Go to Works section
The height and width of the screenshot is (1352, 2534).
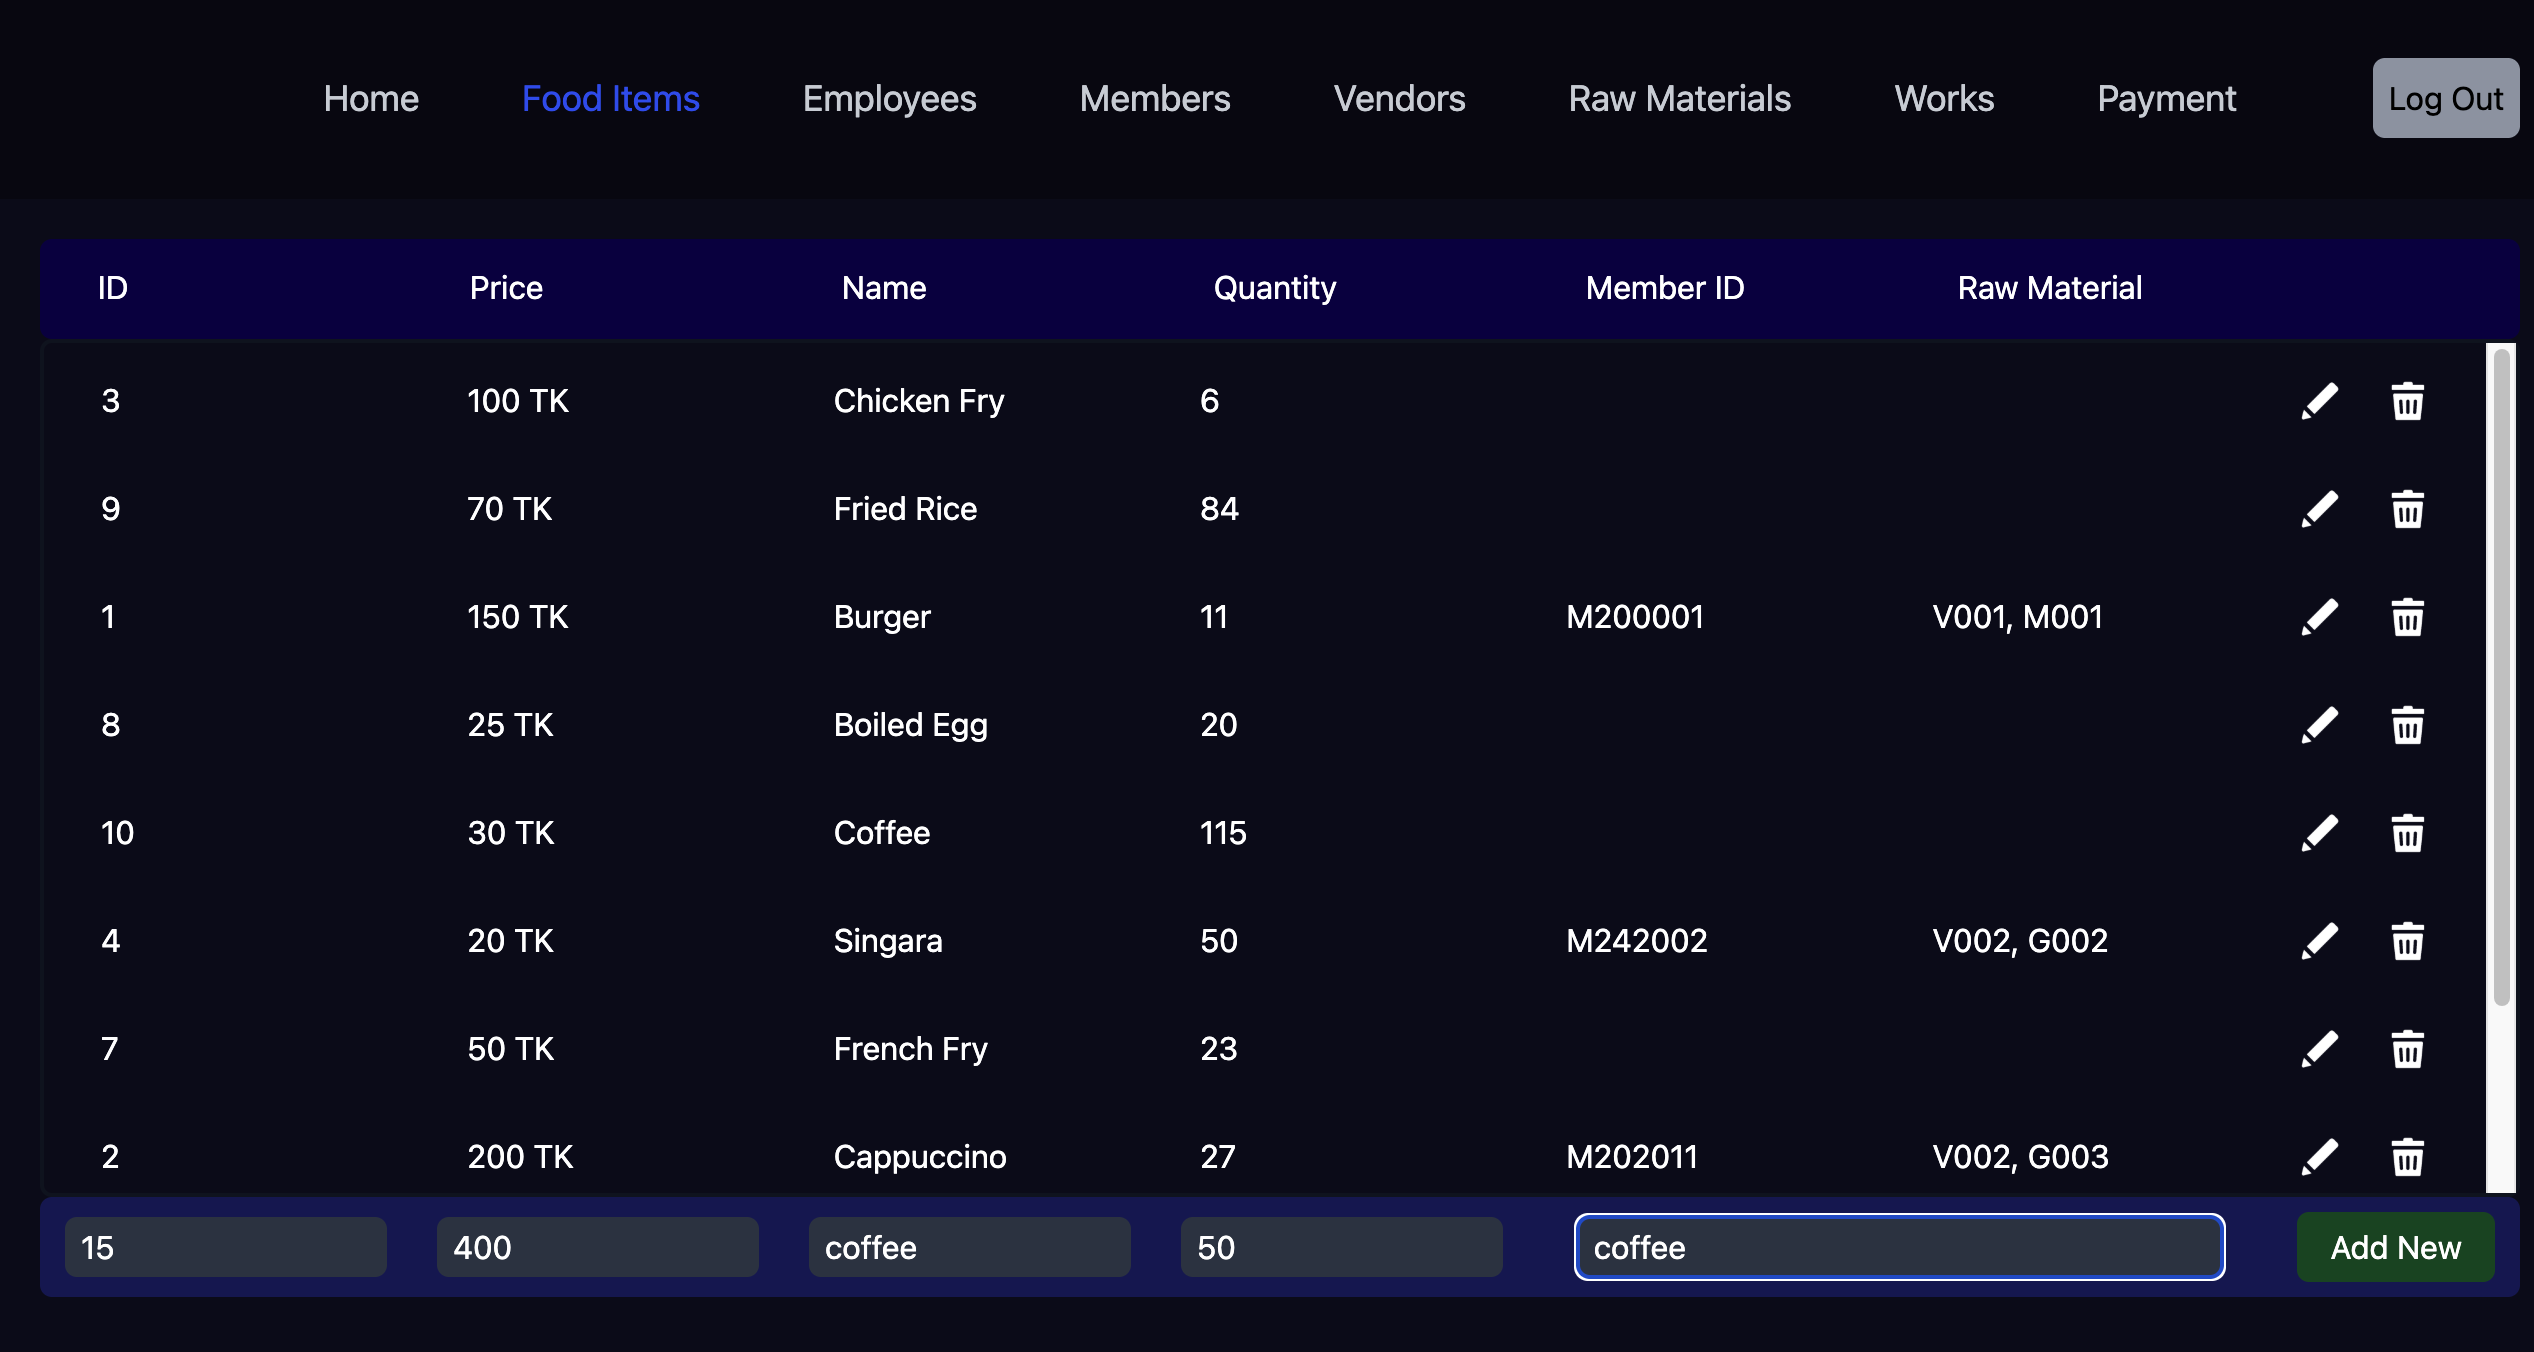(x=1944, y=98)
